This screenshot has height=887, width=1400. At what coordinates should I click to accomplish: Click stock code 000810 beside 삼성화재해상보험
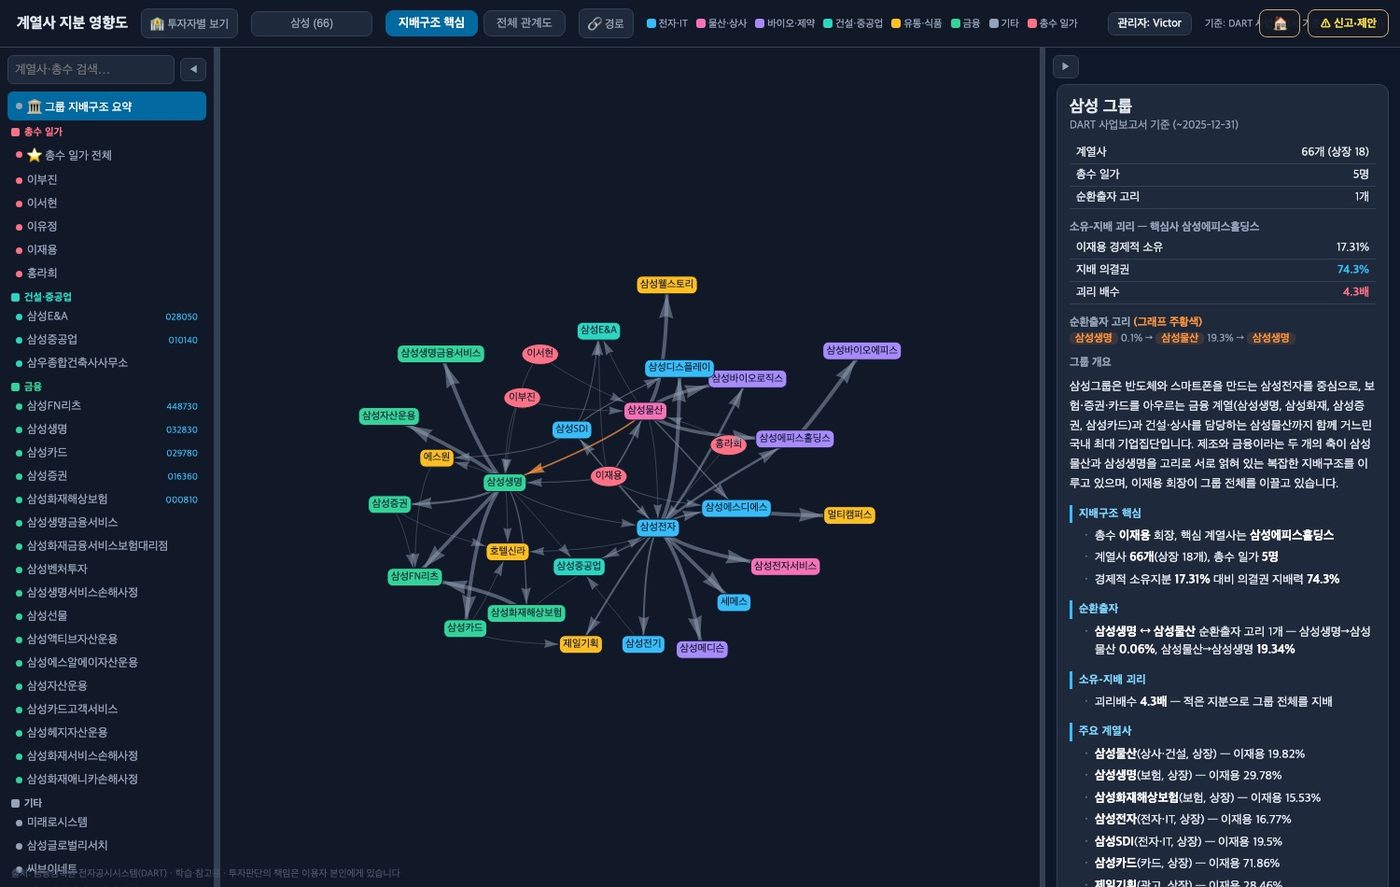click(x=181, y=500)
